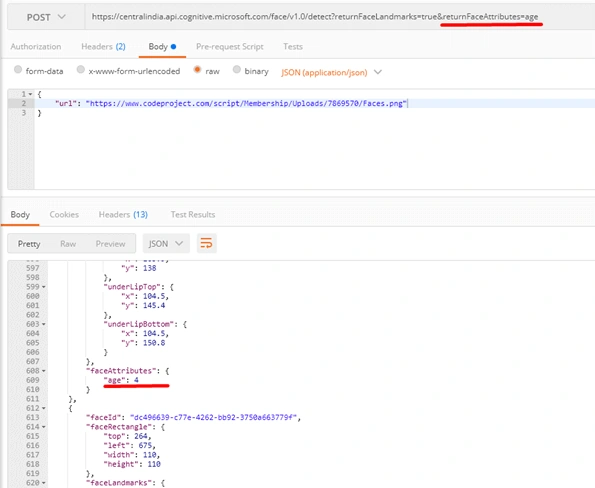Click the "top": 264 line
The image size is (595, 488).
coord(127,436)
